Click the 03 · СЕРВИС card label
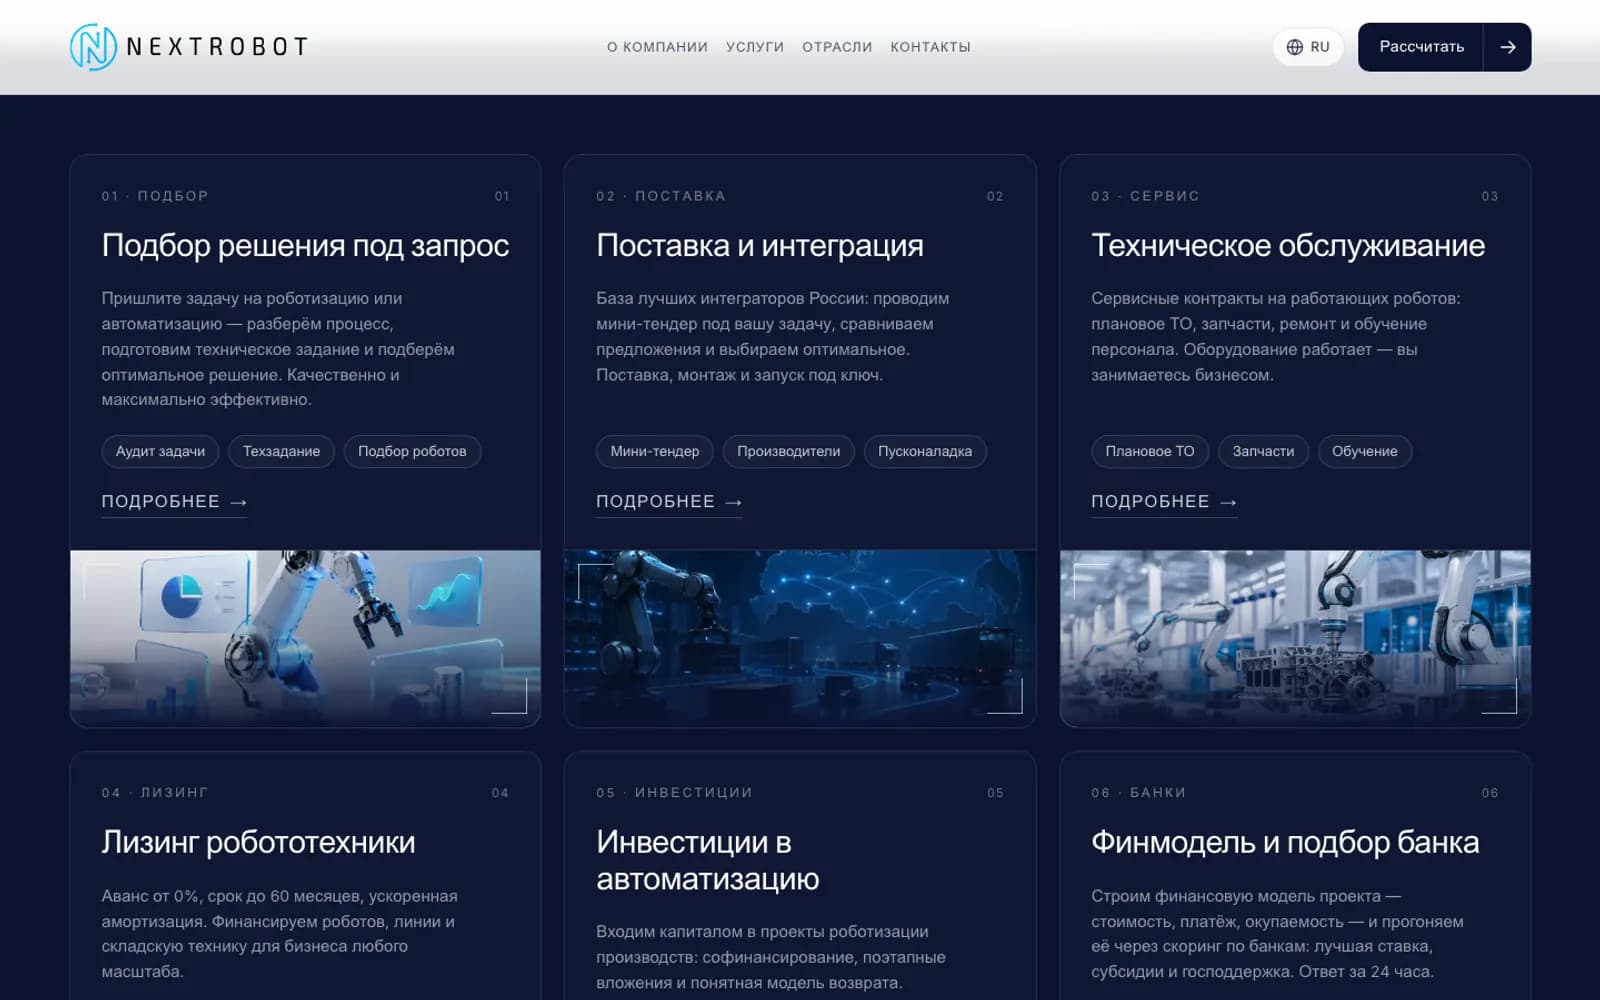 click(1145, 196)
